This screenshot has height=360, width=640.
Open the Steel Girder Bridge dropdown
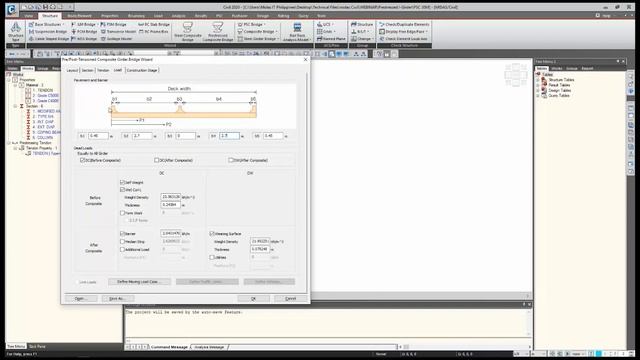pos(258,39)
